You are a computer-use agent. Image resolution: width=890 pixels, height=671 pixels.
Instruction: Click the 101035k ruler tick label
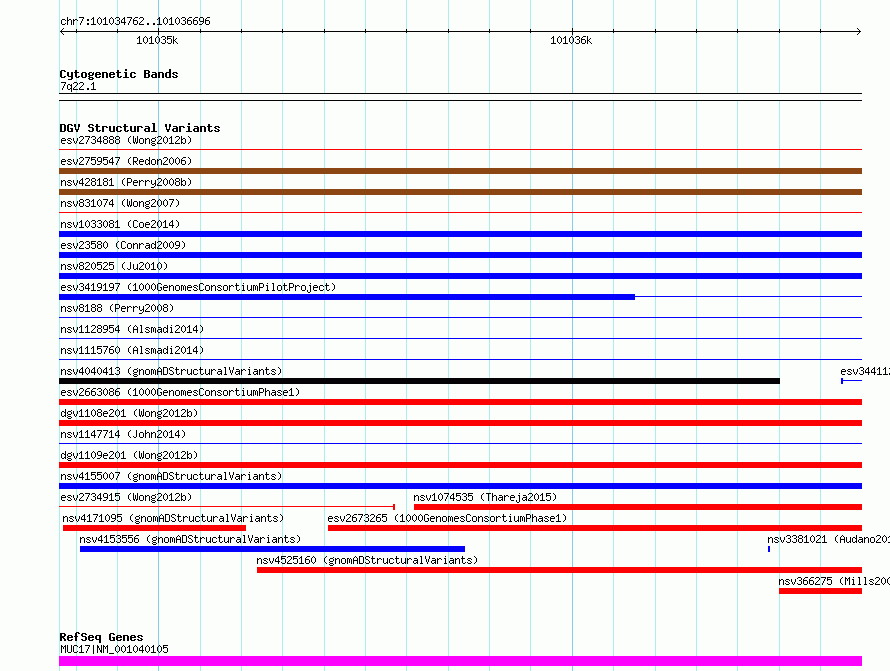click(157, 40)
